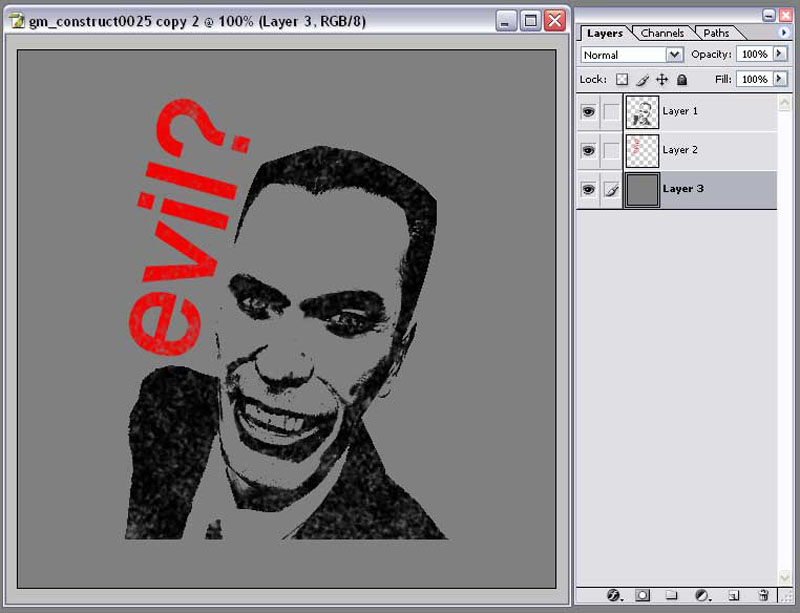Enable lock transparent pixels
Viewport: 800px width, 613px height.
tap(621, 79)
